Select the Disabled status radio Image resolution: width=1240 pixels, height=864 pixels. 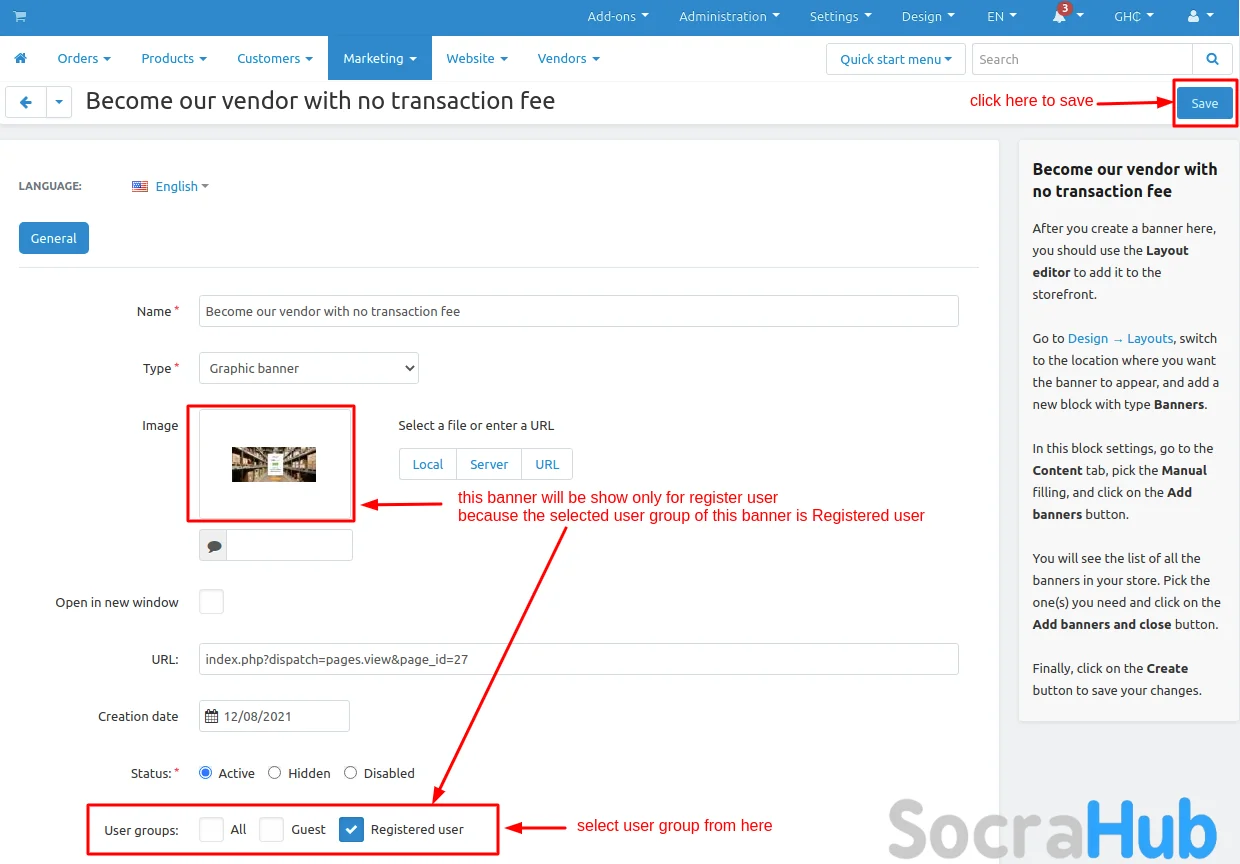click(x=351, y=773)
